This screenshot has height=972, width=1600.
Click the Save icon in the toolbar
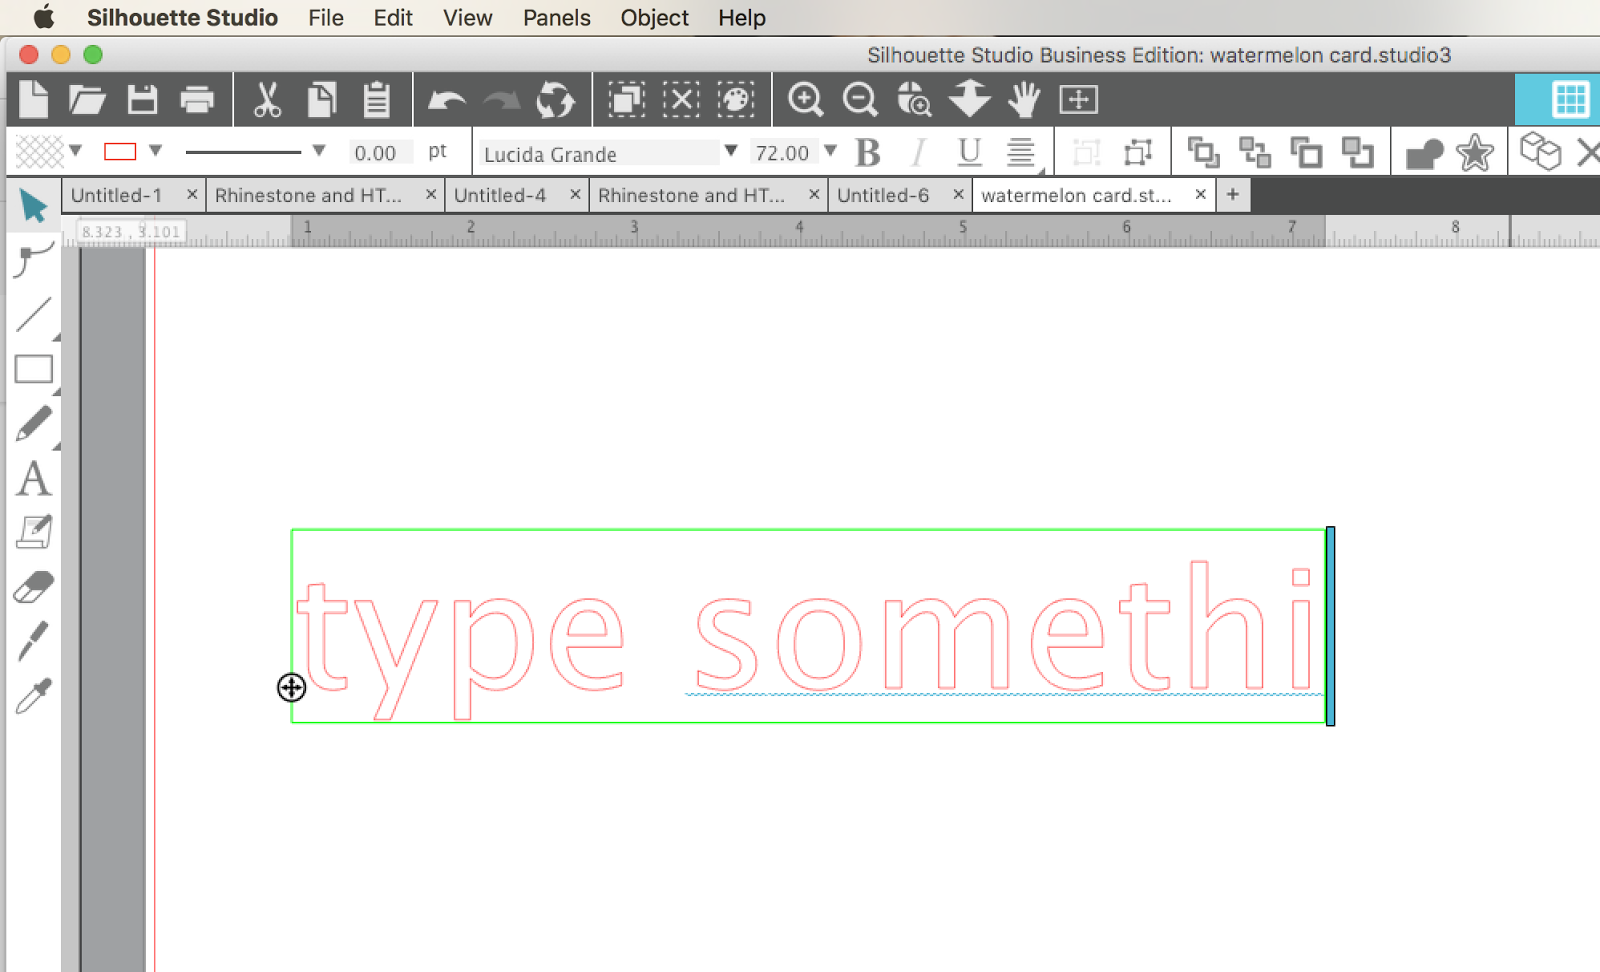[x=142, y=100]
